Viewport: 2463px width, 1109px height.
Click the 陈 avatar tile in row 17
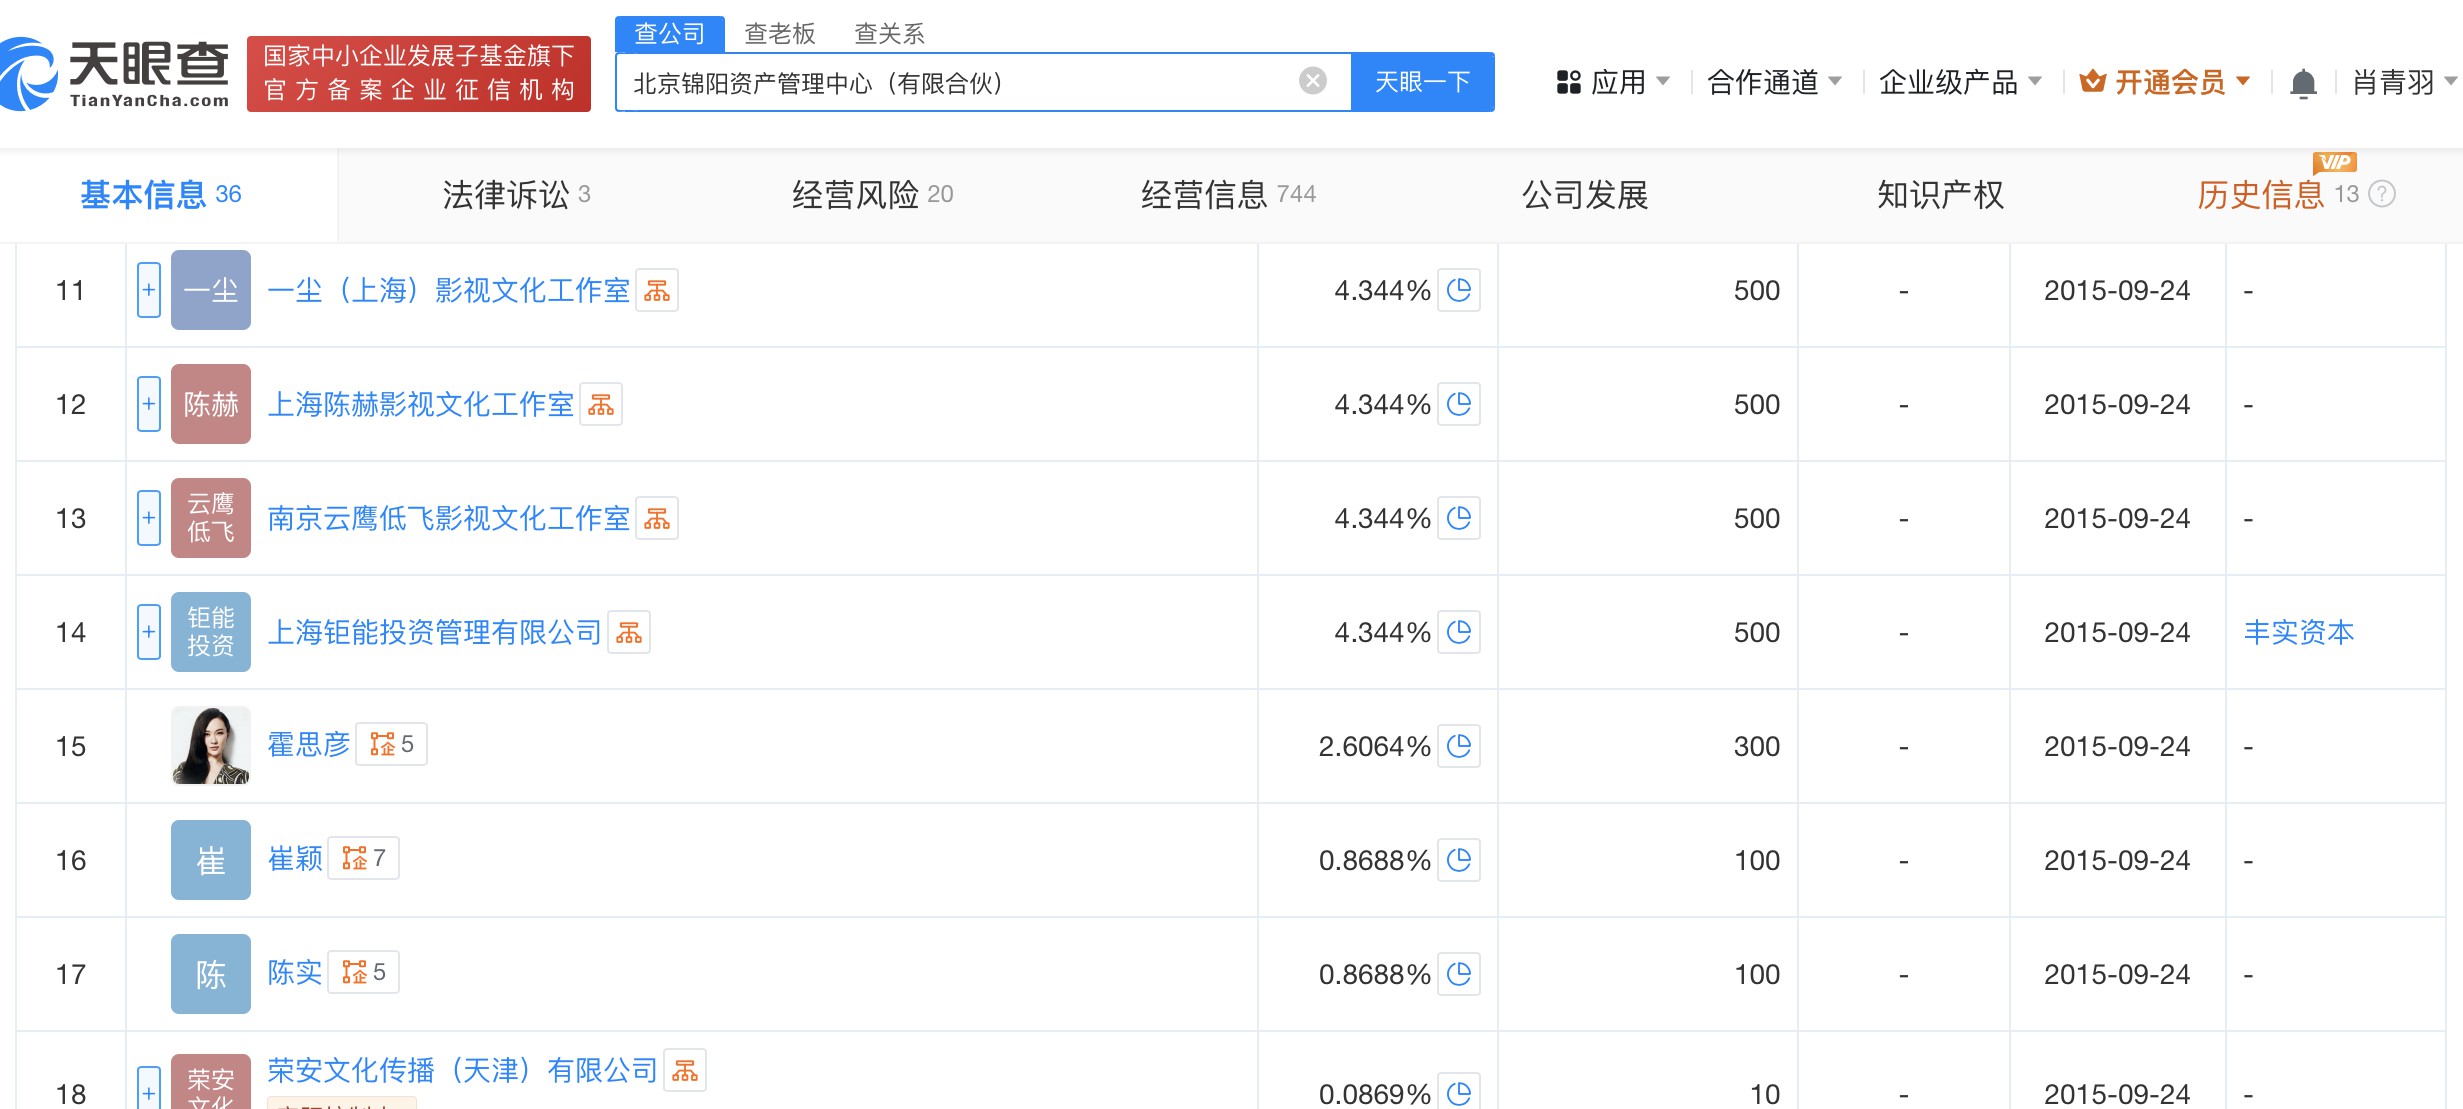(x=211, y=974)
